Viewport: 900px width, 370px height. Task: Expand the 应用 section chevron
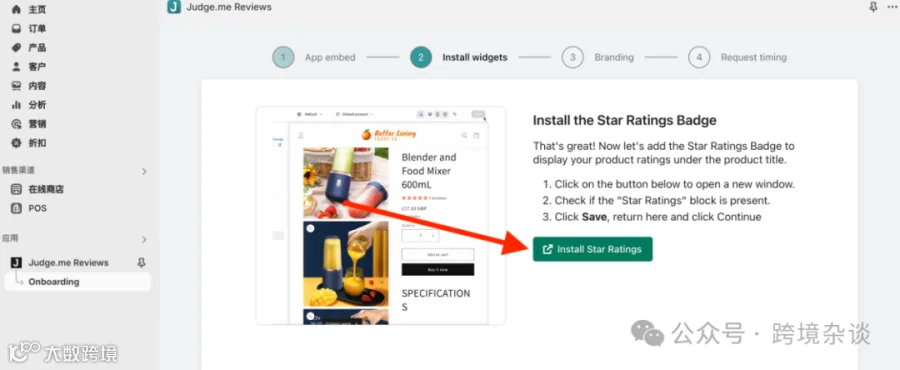pyautogui.click(x=144, y=239)
